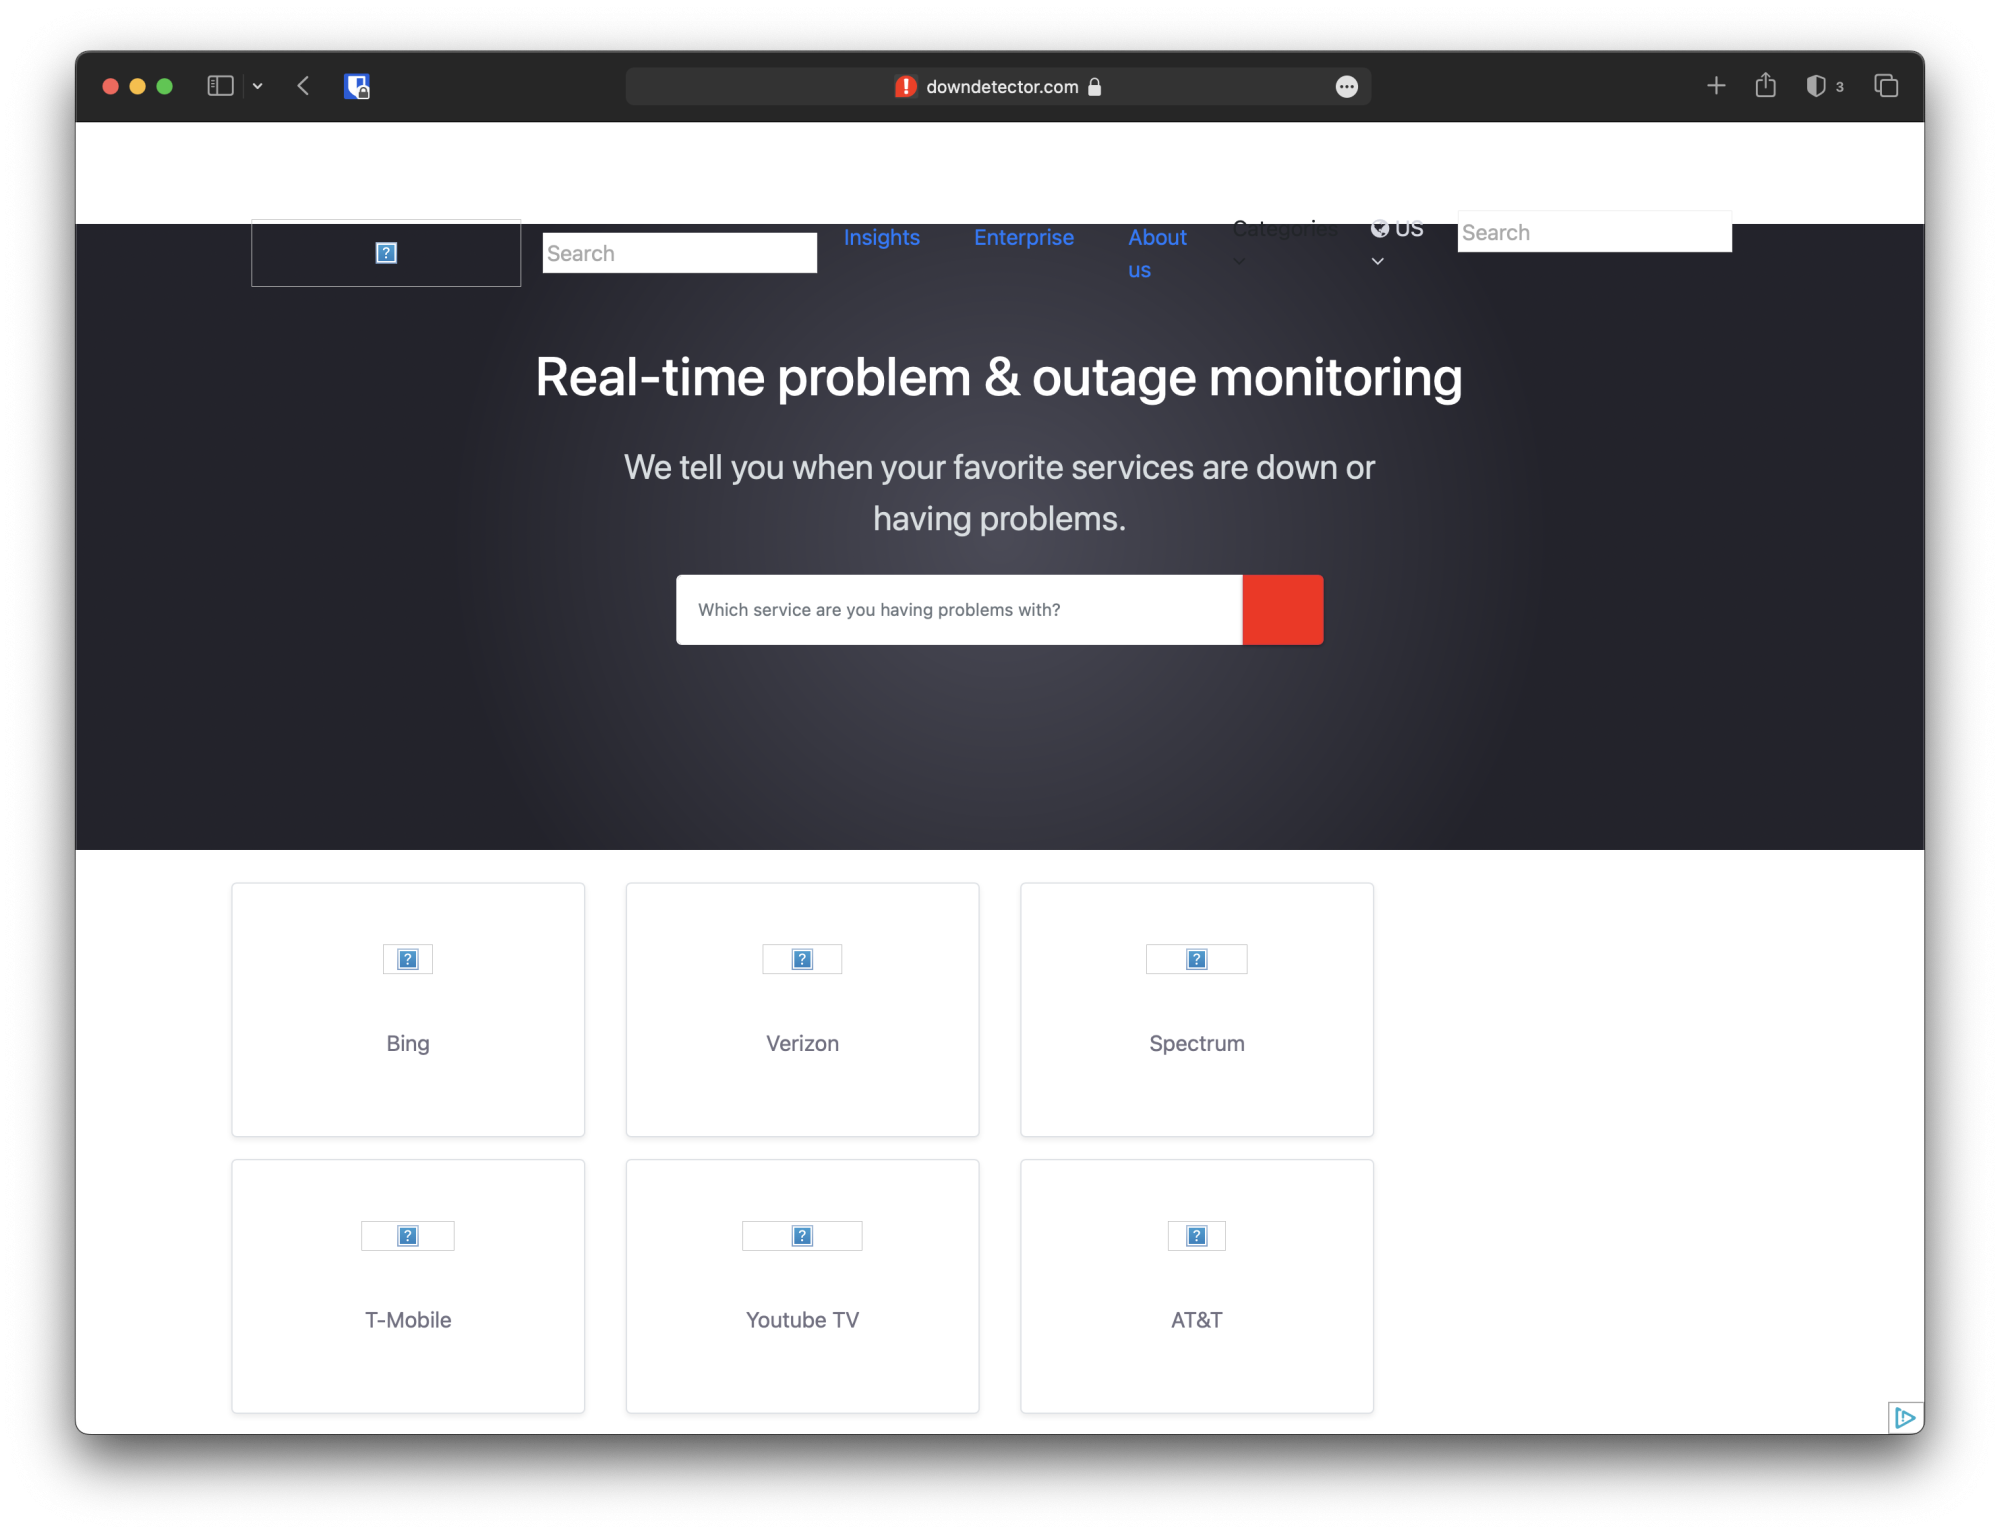This screenshot has height=1534, width=2000.
Task: Toggle the Safari sidebar panel
Action: (220, 87)
